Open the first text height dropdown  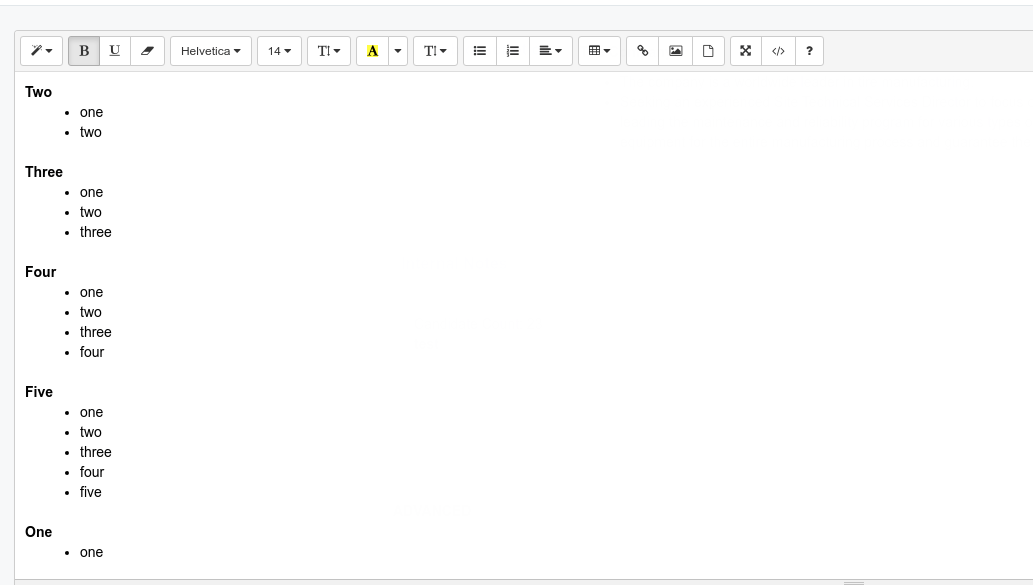pos(329,51)
